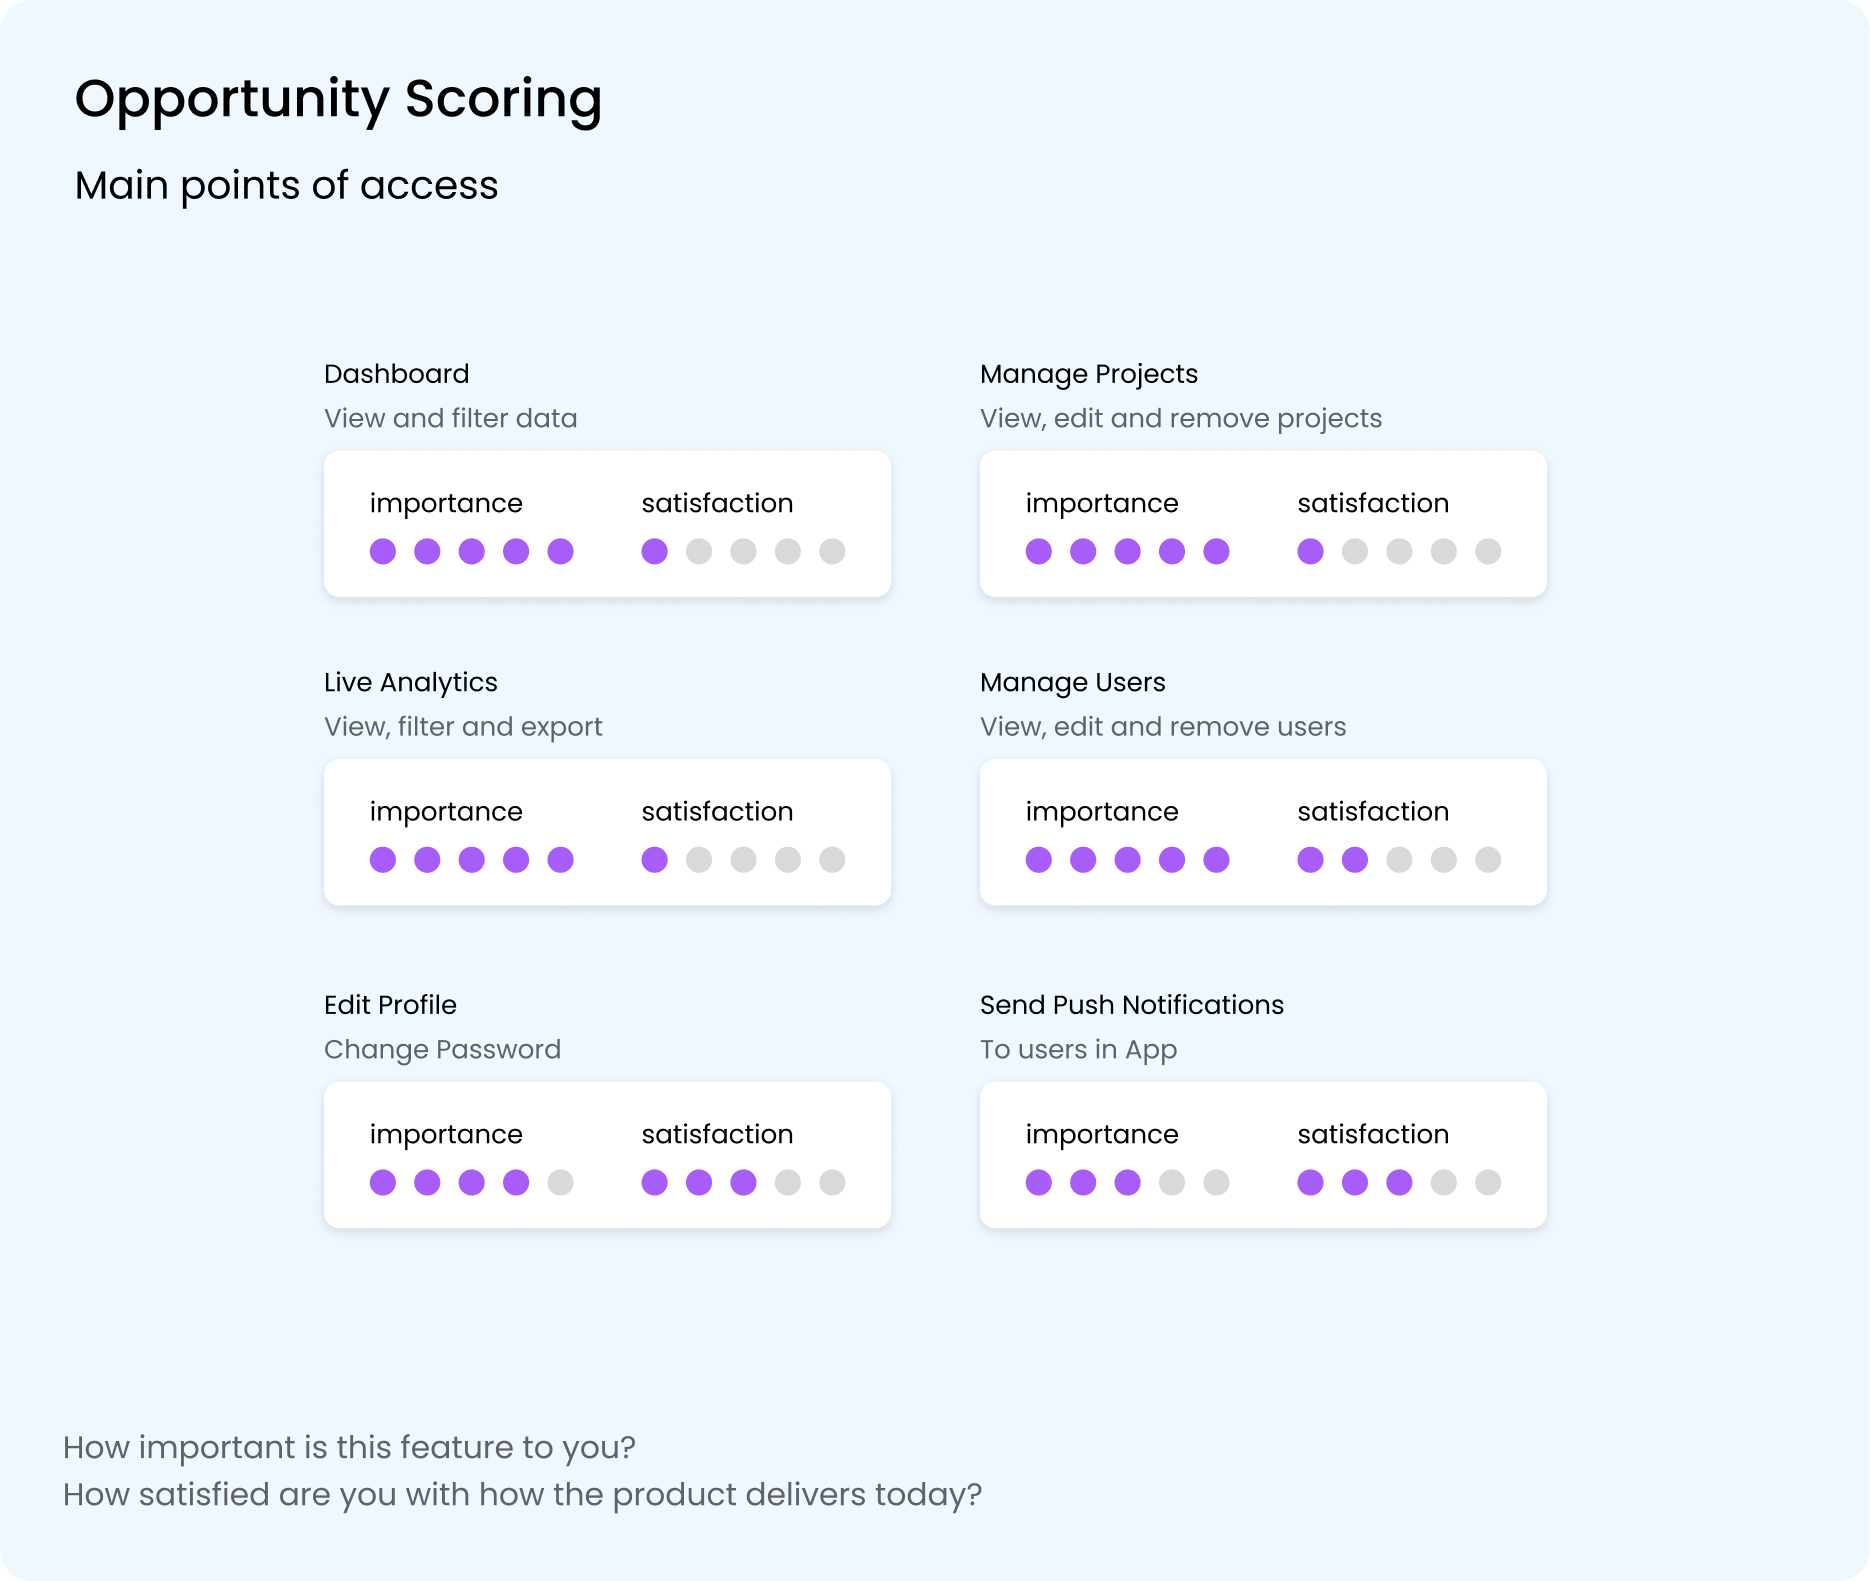Screen dimensions: 1870x1581
Task: Set Send Push Notifications importance to fourth dot
Action: pyautogui.click(x=1172, y=1182)
